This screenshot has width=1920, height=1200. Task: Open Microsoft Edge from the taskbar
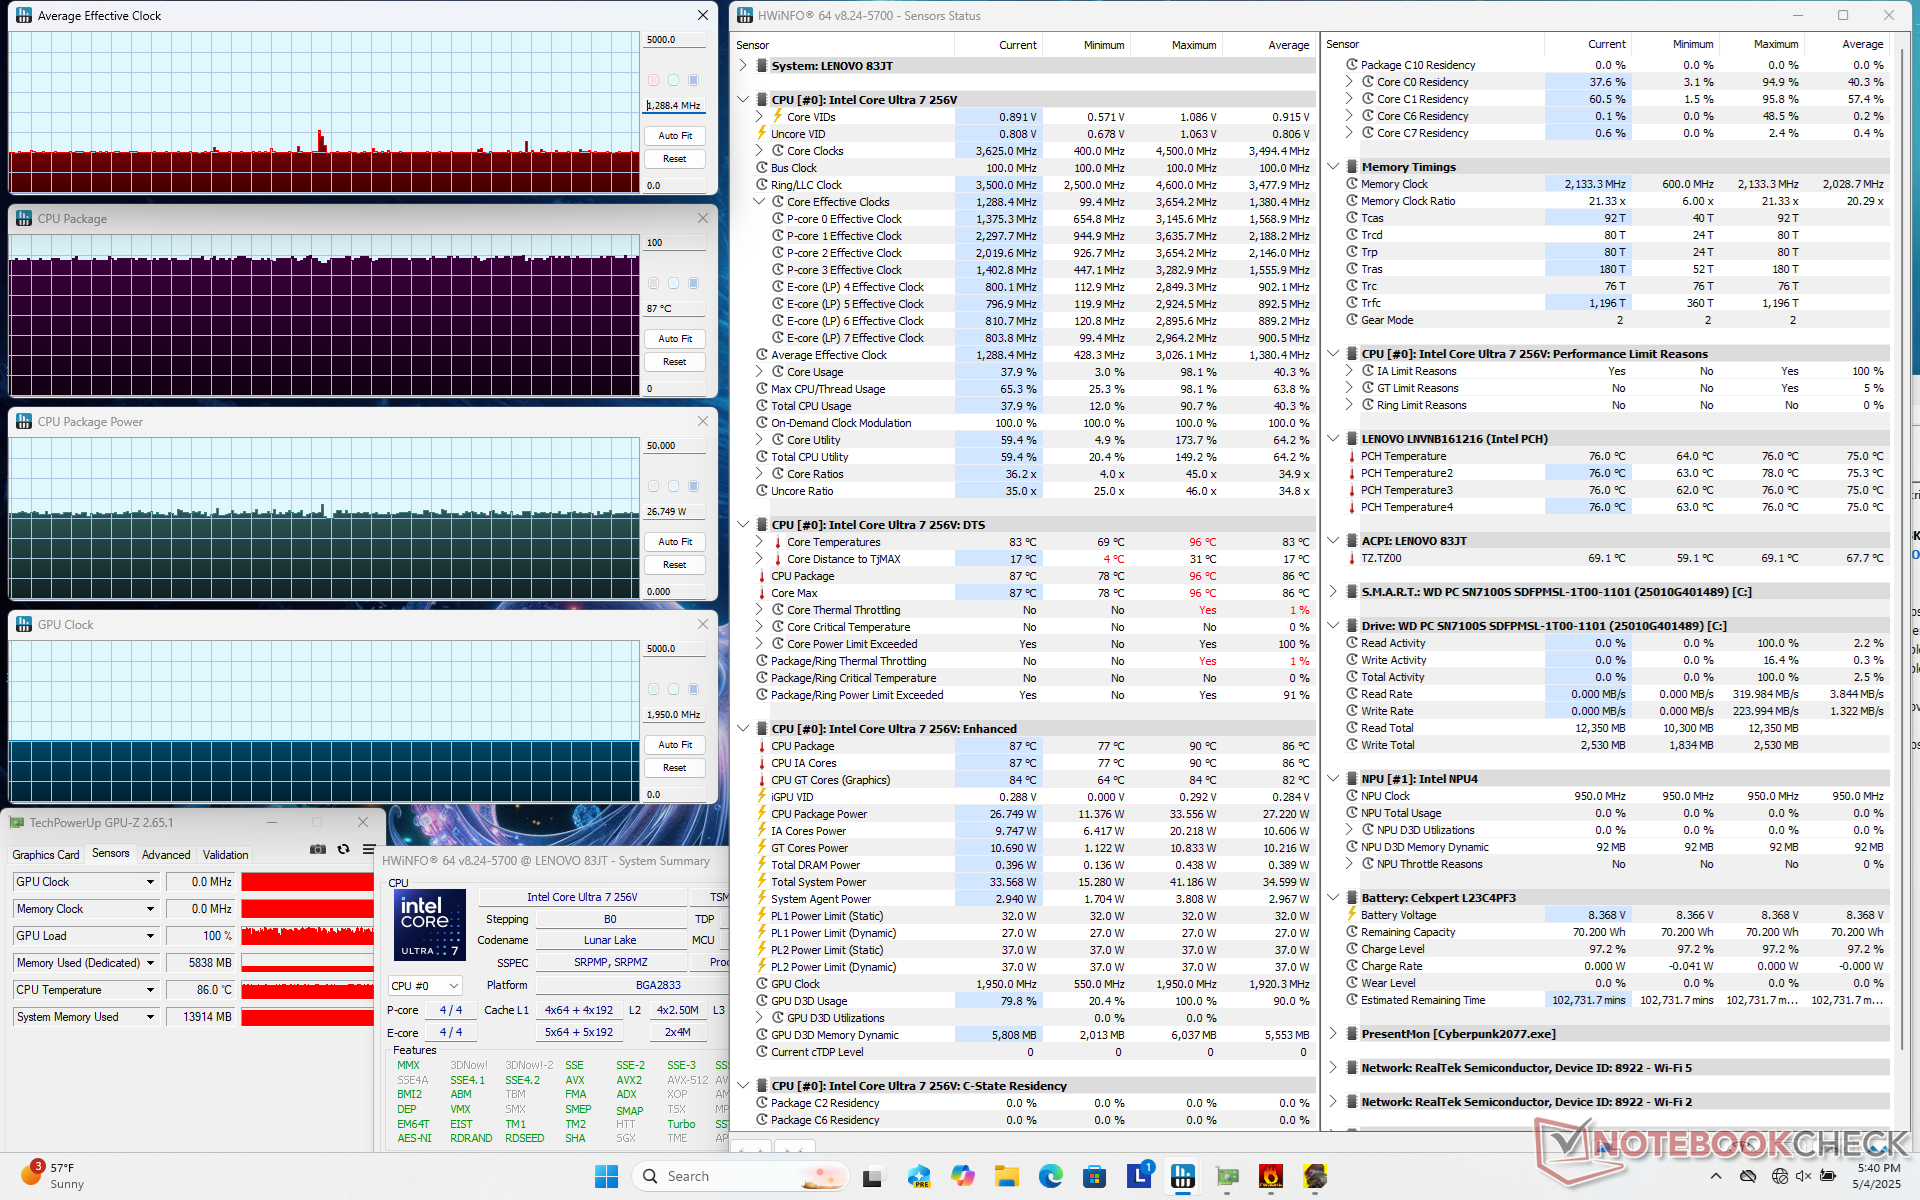coord(1050,1176)
